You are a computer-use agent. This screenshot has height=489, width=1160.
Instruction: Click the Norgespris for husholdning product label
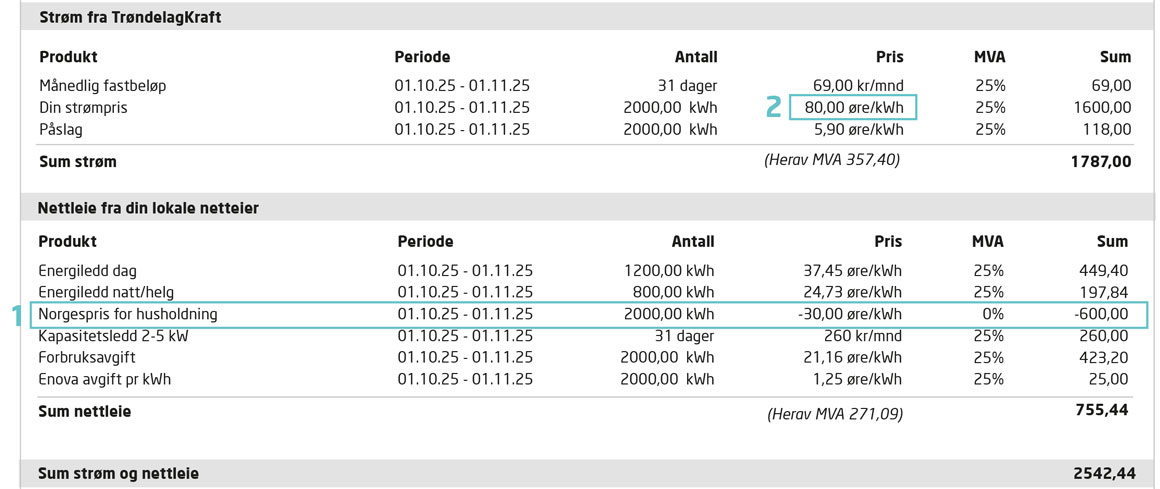point(127,314)
